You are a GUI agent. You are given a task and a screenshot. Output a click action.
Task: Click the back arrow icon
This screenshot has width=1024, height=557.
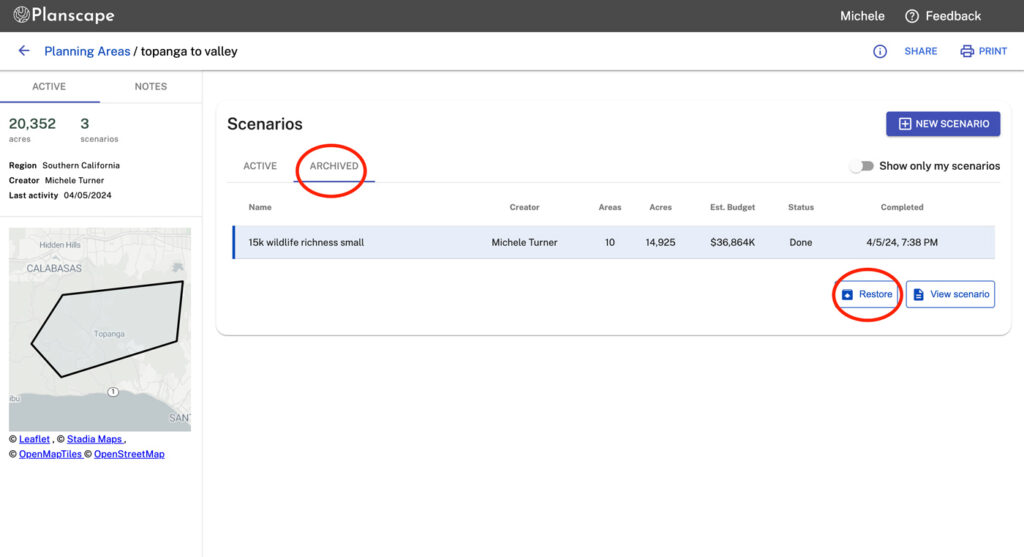[x=24, y=51]
